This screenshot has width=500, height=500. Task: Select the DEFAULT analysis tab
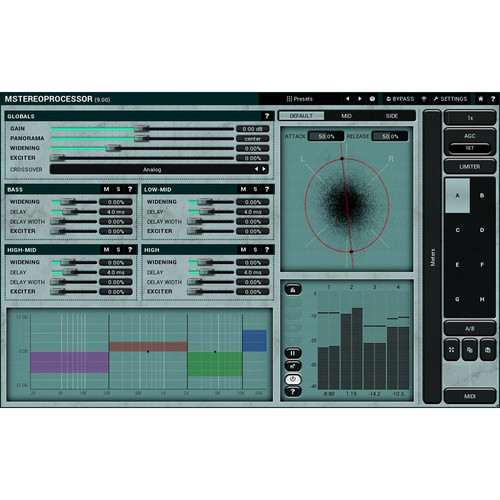pyautogui.click(x=301, y=116)
